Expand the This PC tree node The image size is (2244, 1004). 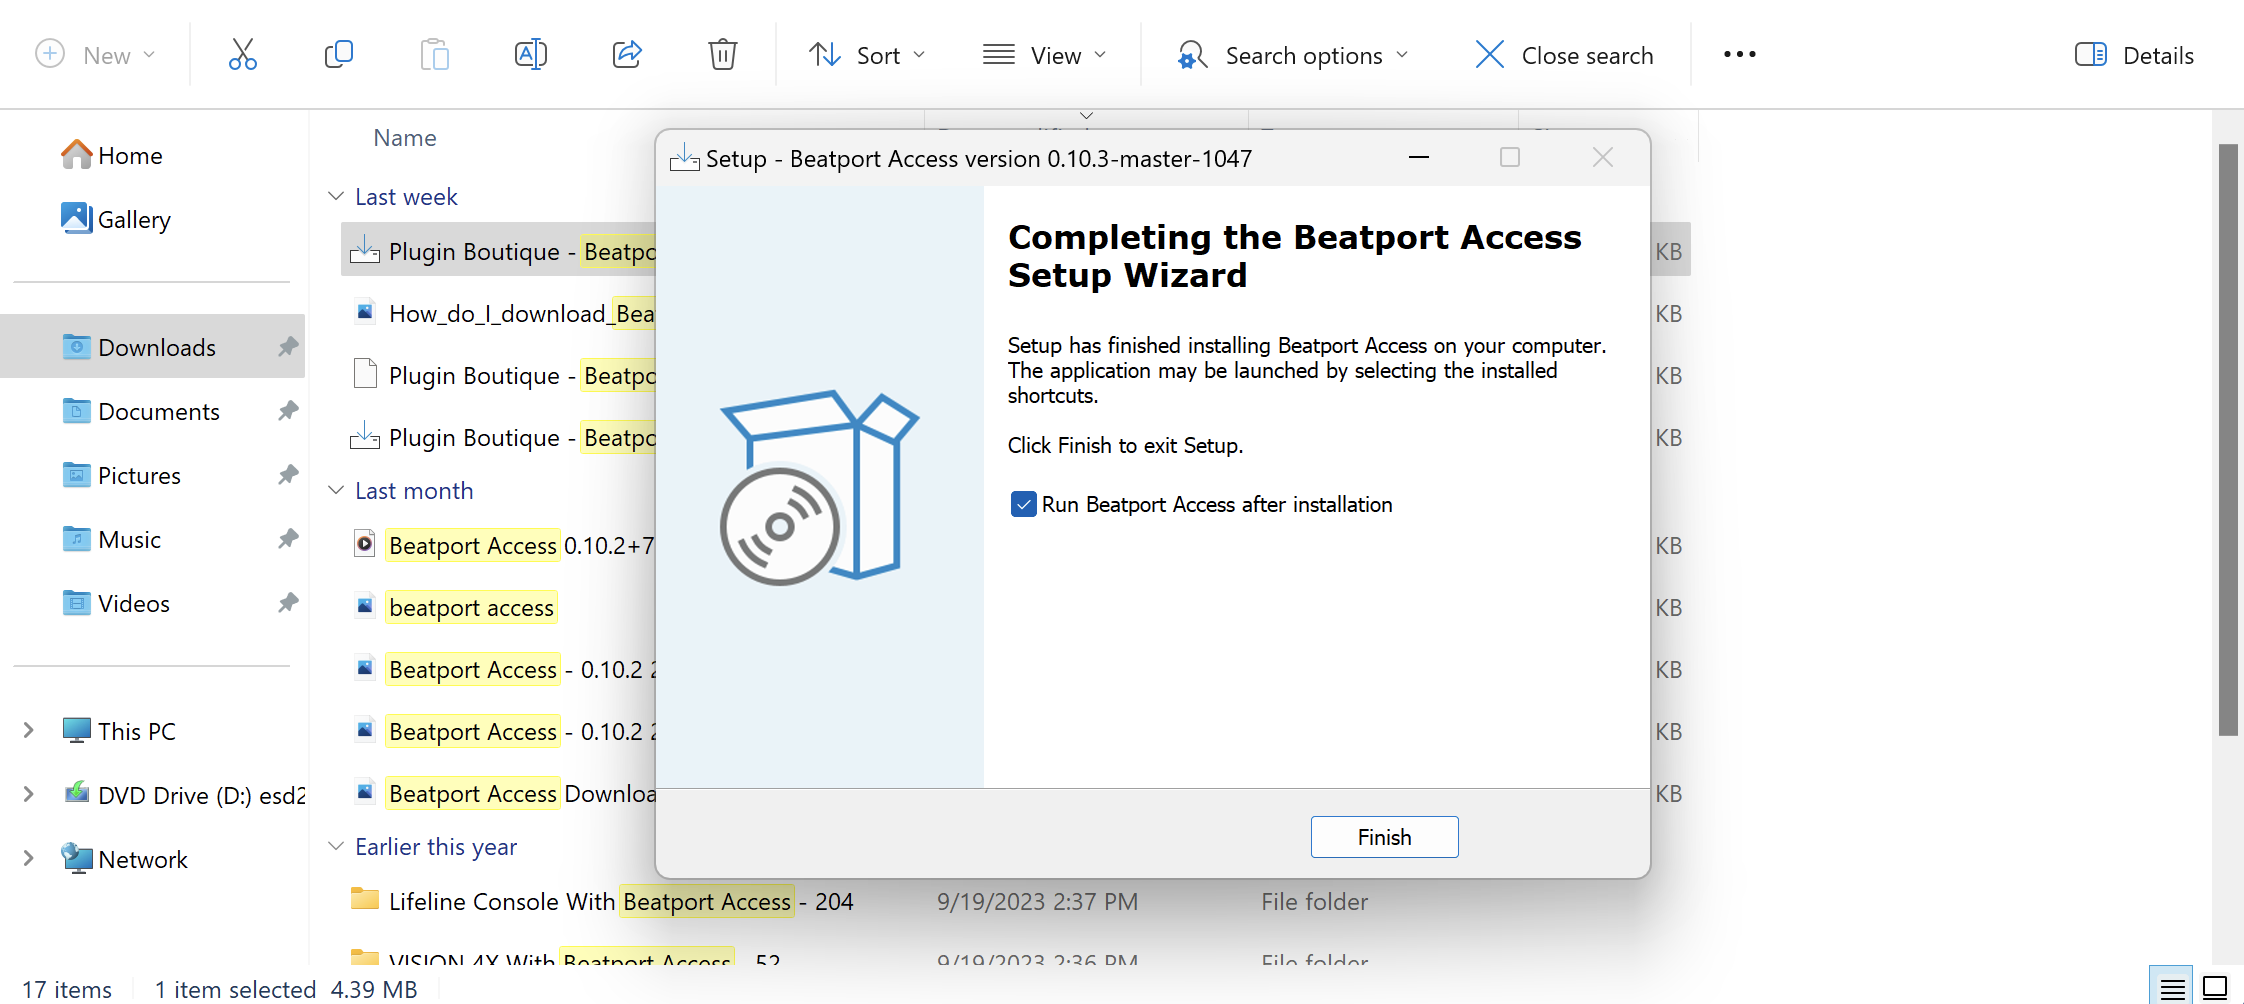pos(29,731)
